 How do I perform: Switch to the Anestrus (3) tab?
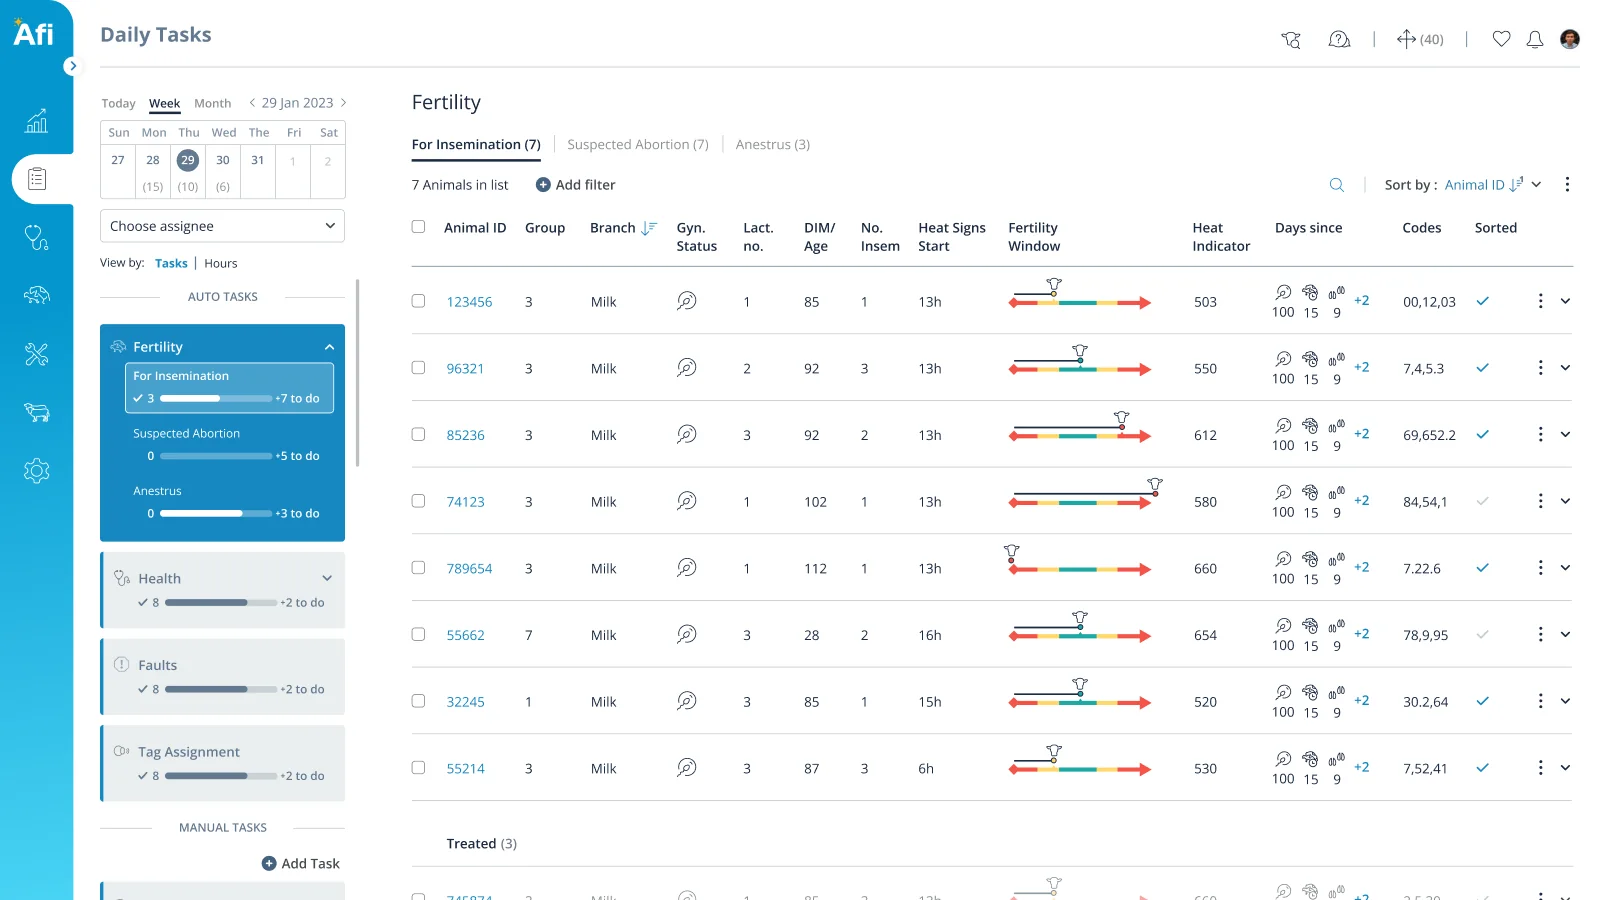coord(773,144)
